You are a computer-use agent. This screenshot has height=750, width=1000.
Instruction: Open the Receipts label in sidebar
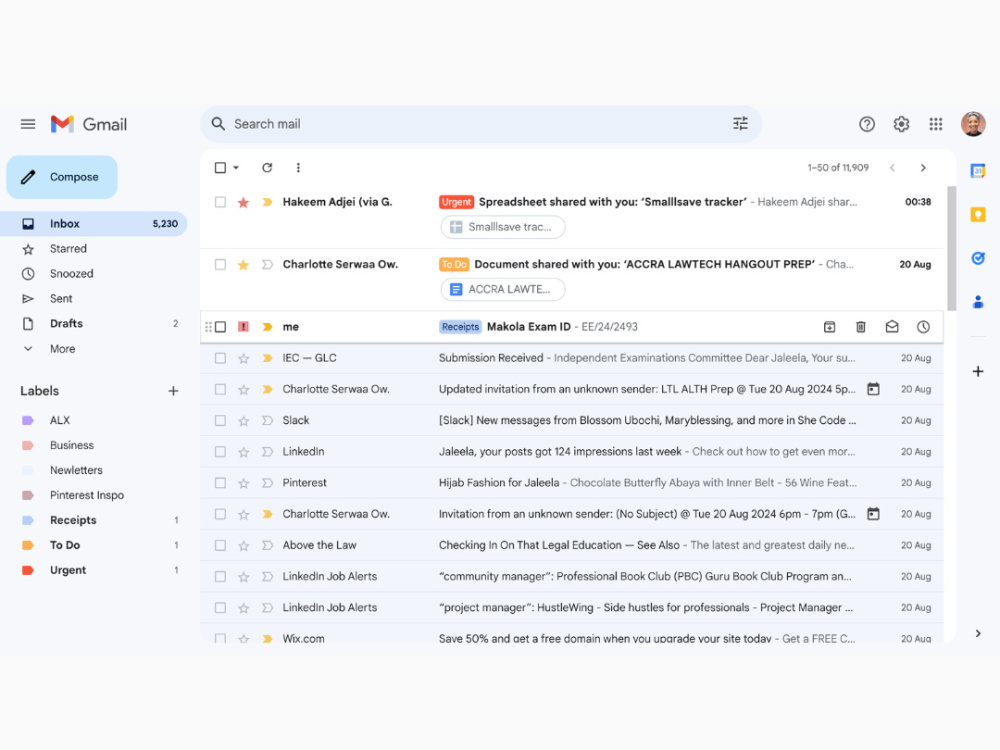click(x=94, y=520)
